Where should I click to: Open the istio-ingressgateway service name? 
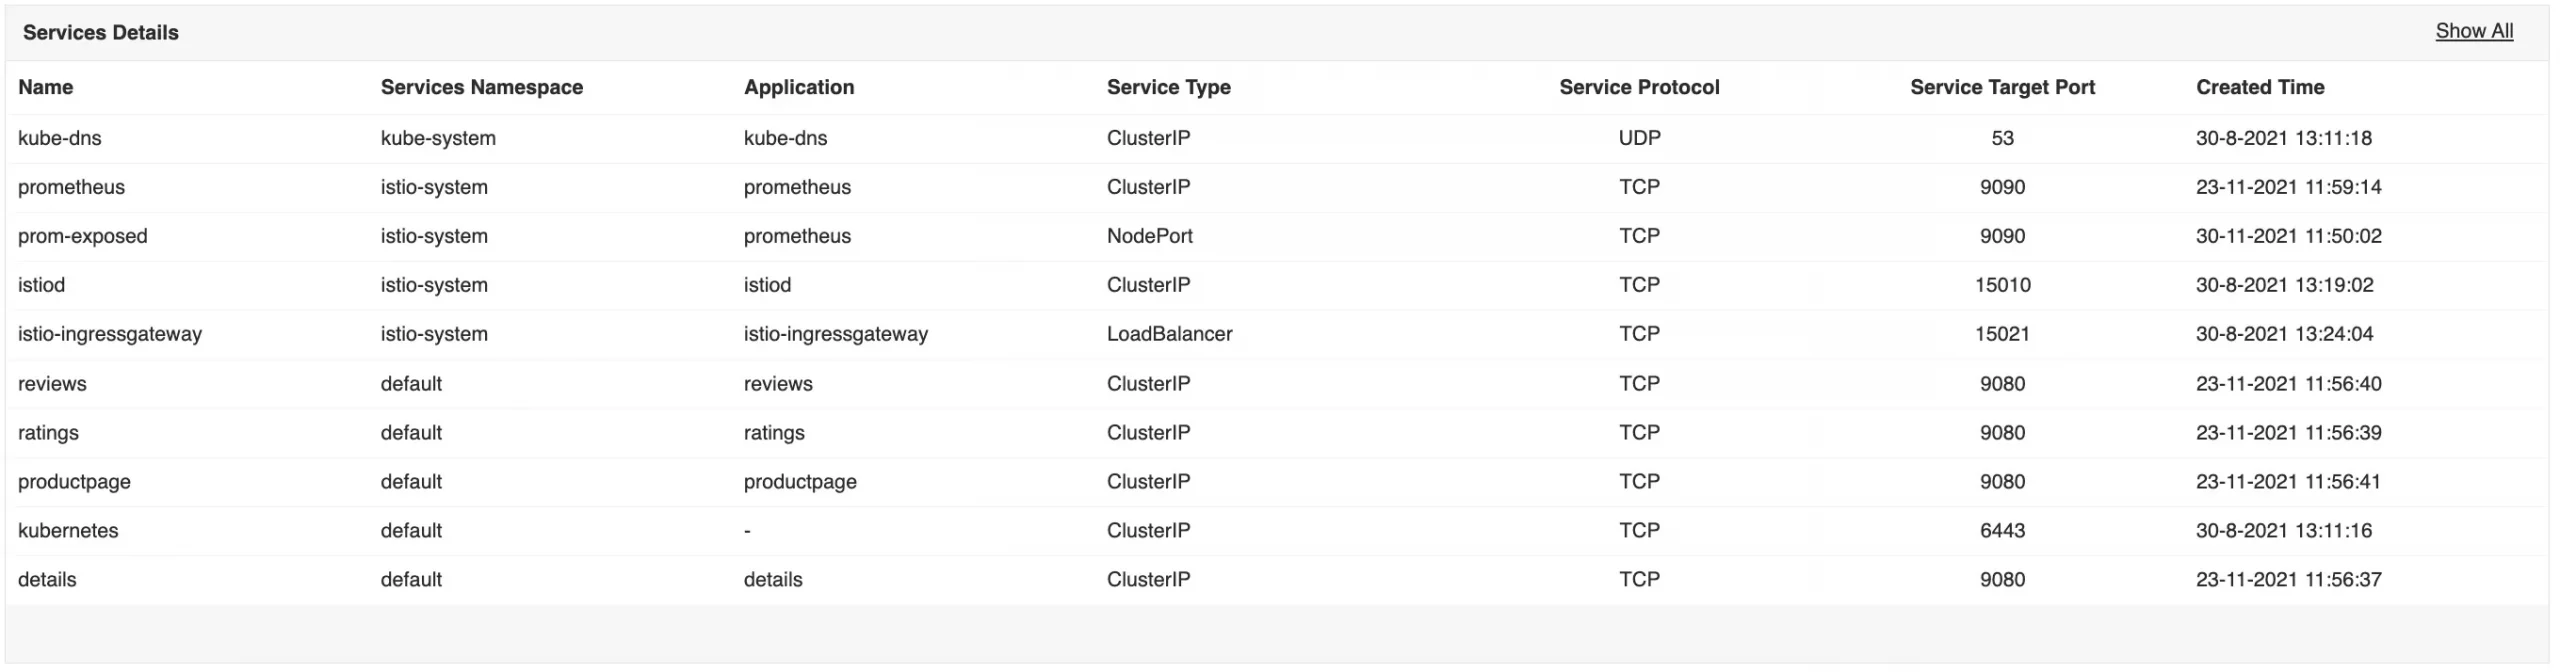pos(110,334)
